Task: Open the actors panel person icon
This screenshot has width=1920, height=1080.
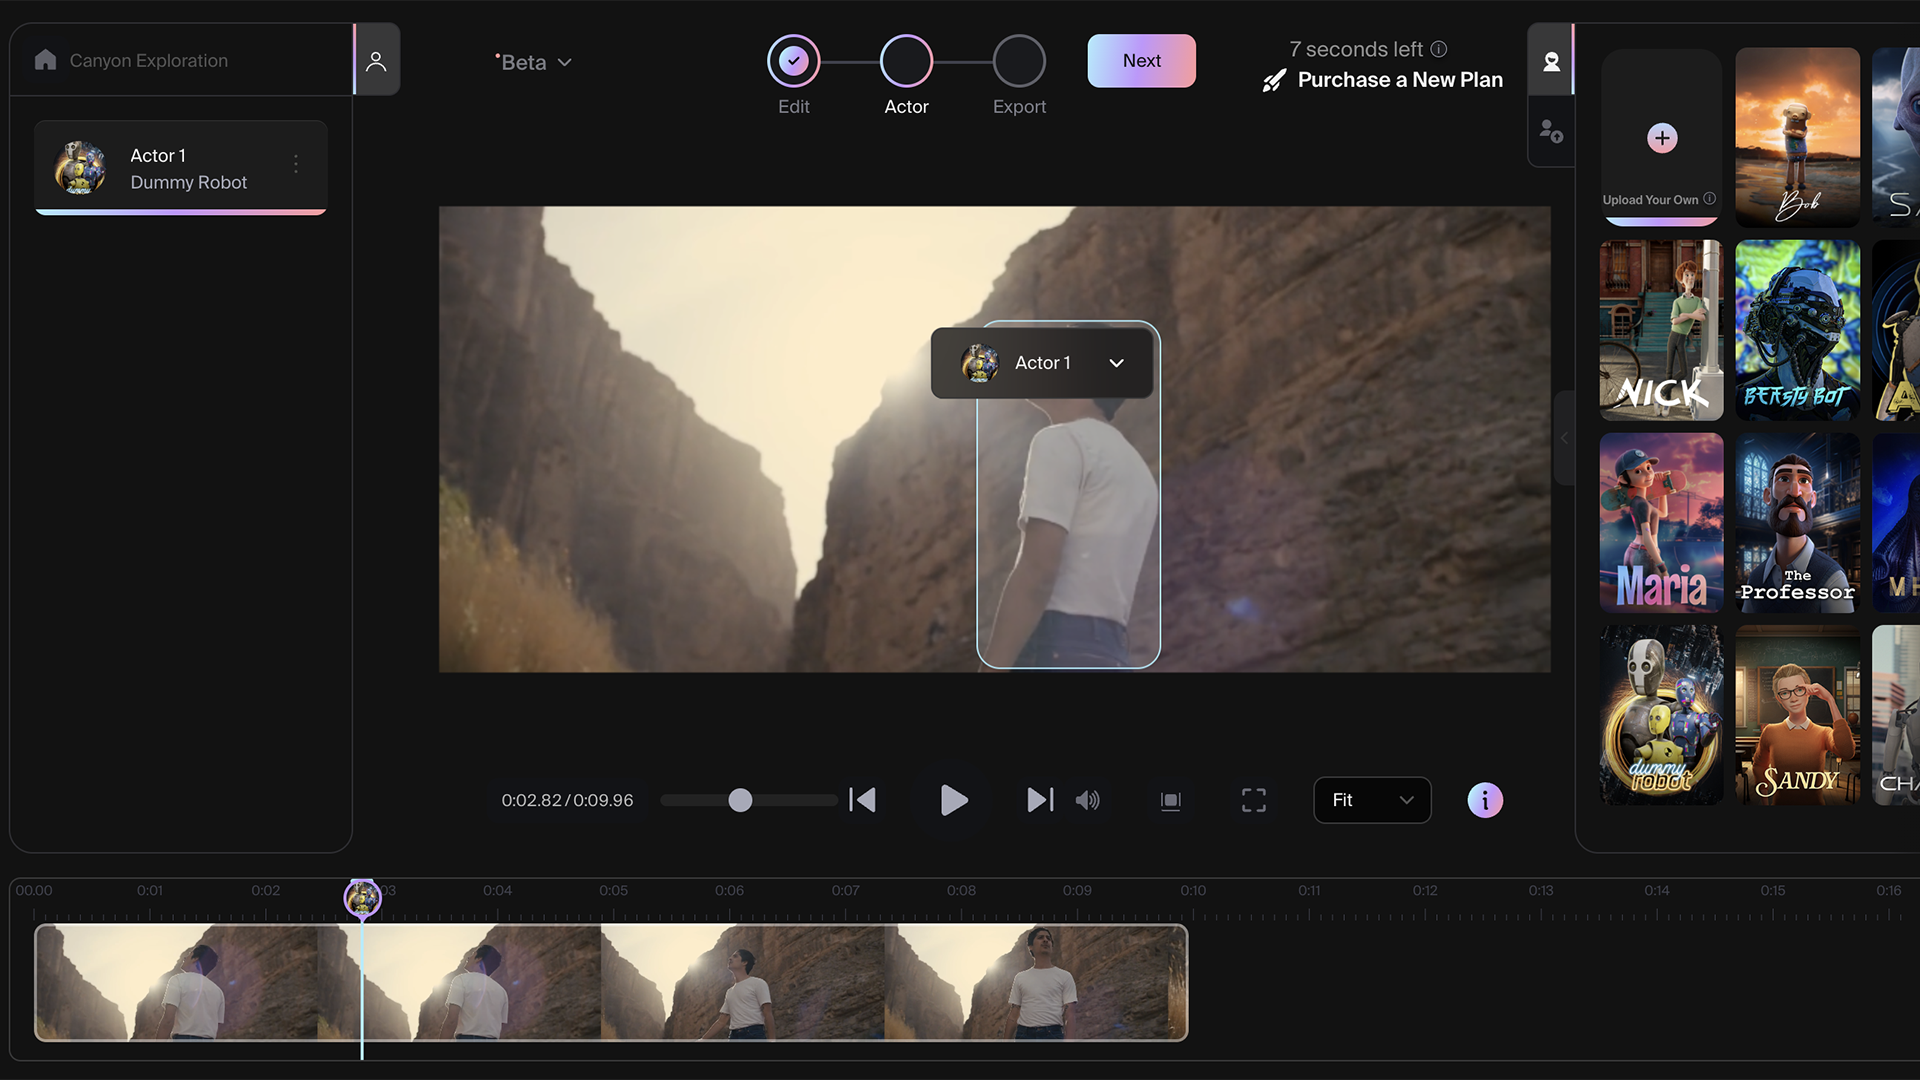Action: point(376,61)
